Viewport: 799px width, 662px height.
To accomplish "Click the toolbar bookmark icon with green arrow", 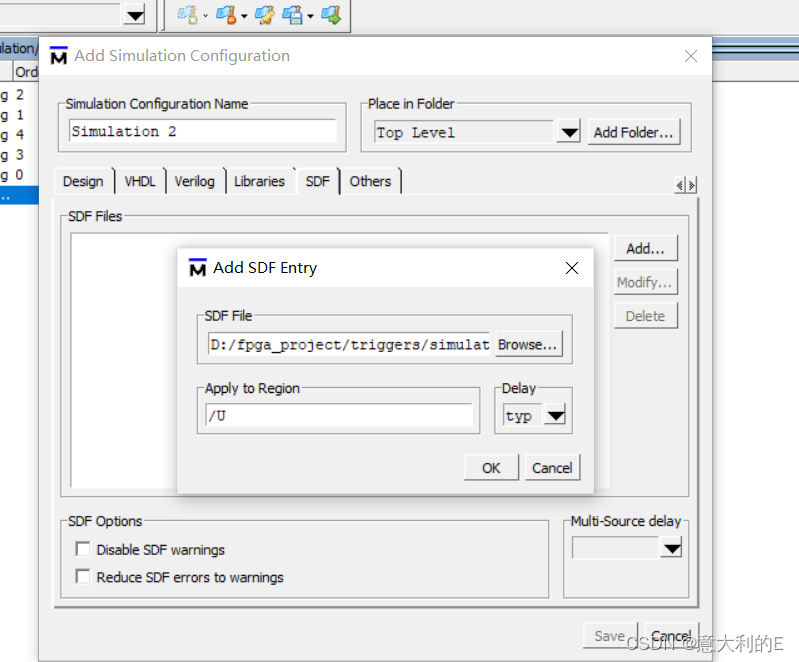I will click(331, 15).
